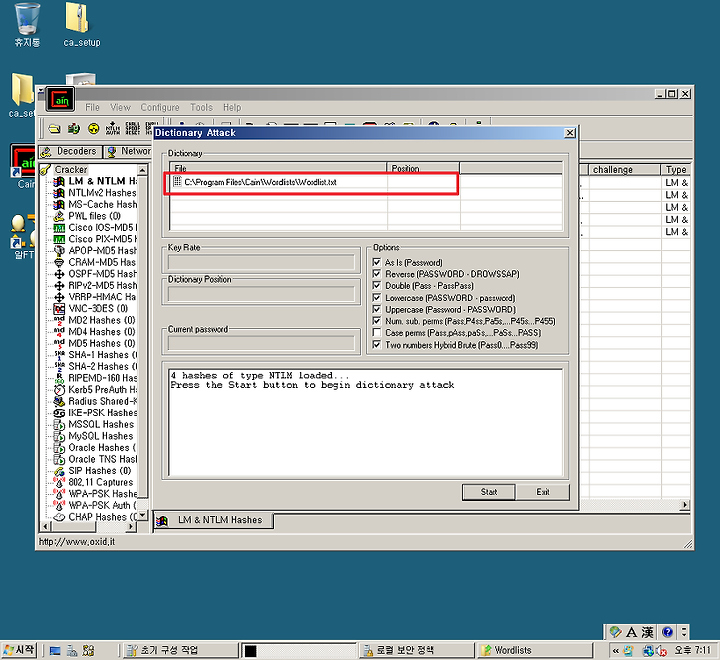Toggle Reverse (PASSWORD - DROWSSAP) option
The image size is (720, 660).
[x=377, y=274]
